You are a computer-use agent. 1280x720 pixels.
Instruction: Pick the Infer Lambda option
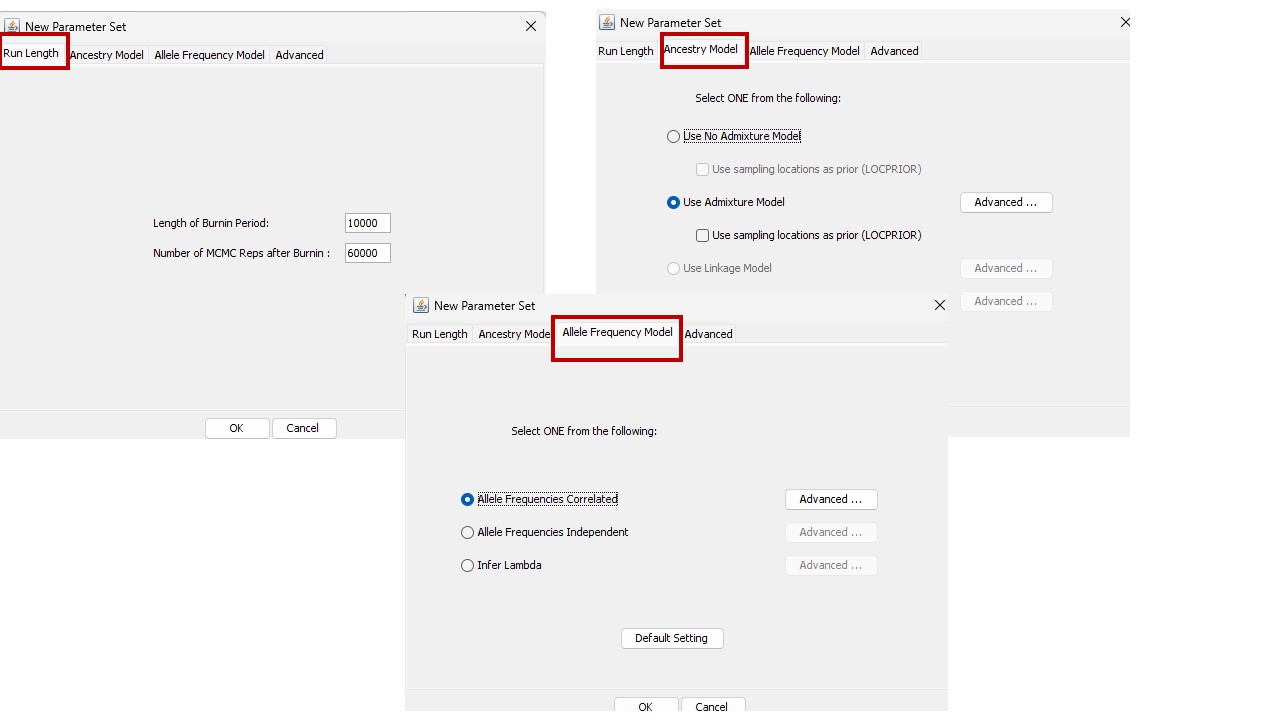(468, 565)
